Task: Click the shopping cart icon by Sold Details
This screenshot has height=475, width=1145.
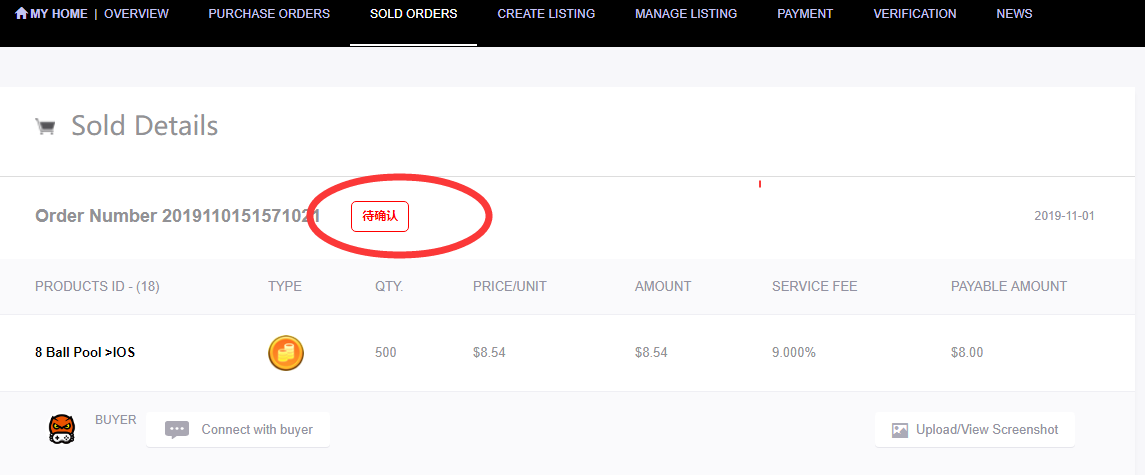Action: point(45,126)
